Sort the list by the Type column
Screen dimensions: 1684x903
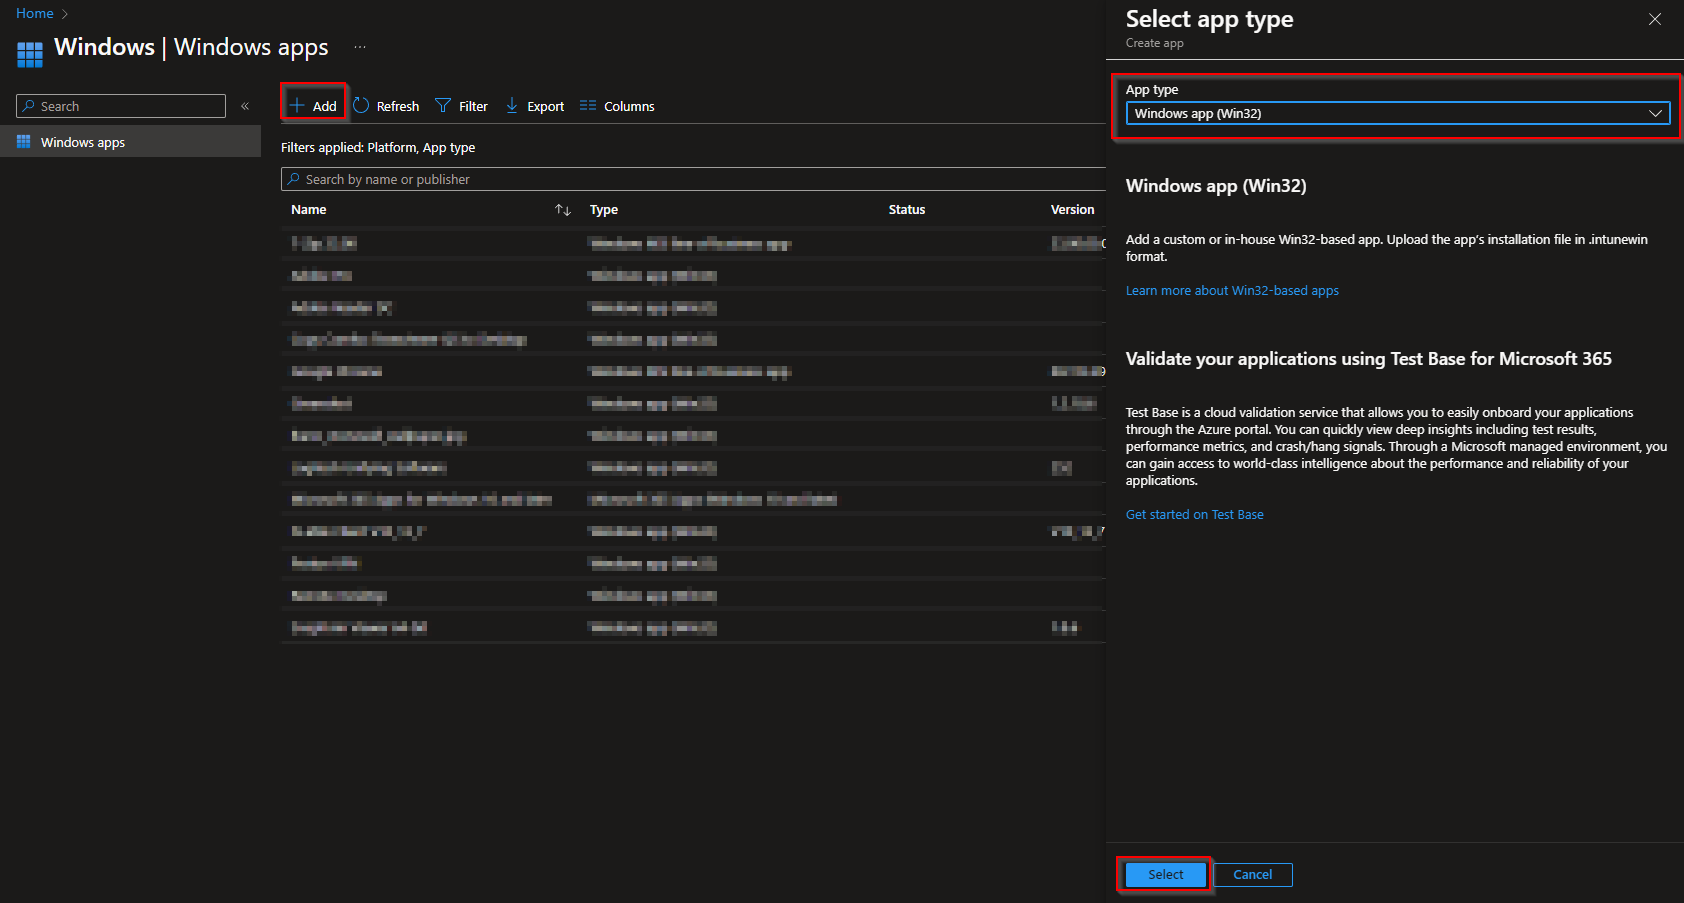point(604,209)
